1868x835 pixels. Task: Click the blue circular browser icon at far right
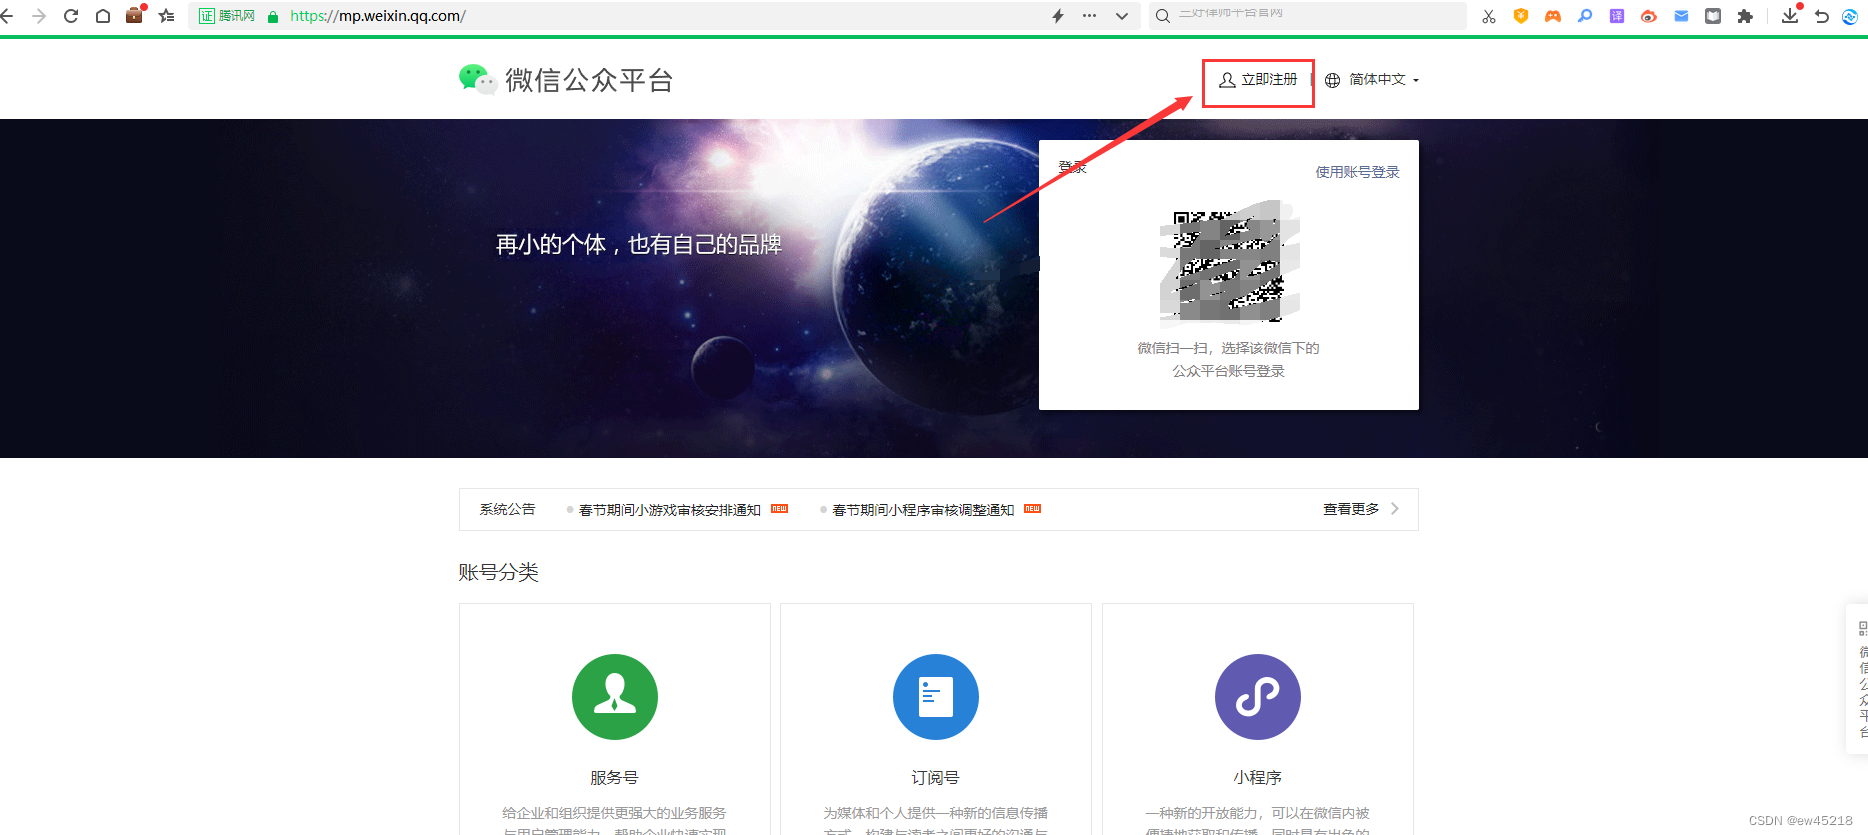pyautogui.click(x=1850, y=16)
